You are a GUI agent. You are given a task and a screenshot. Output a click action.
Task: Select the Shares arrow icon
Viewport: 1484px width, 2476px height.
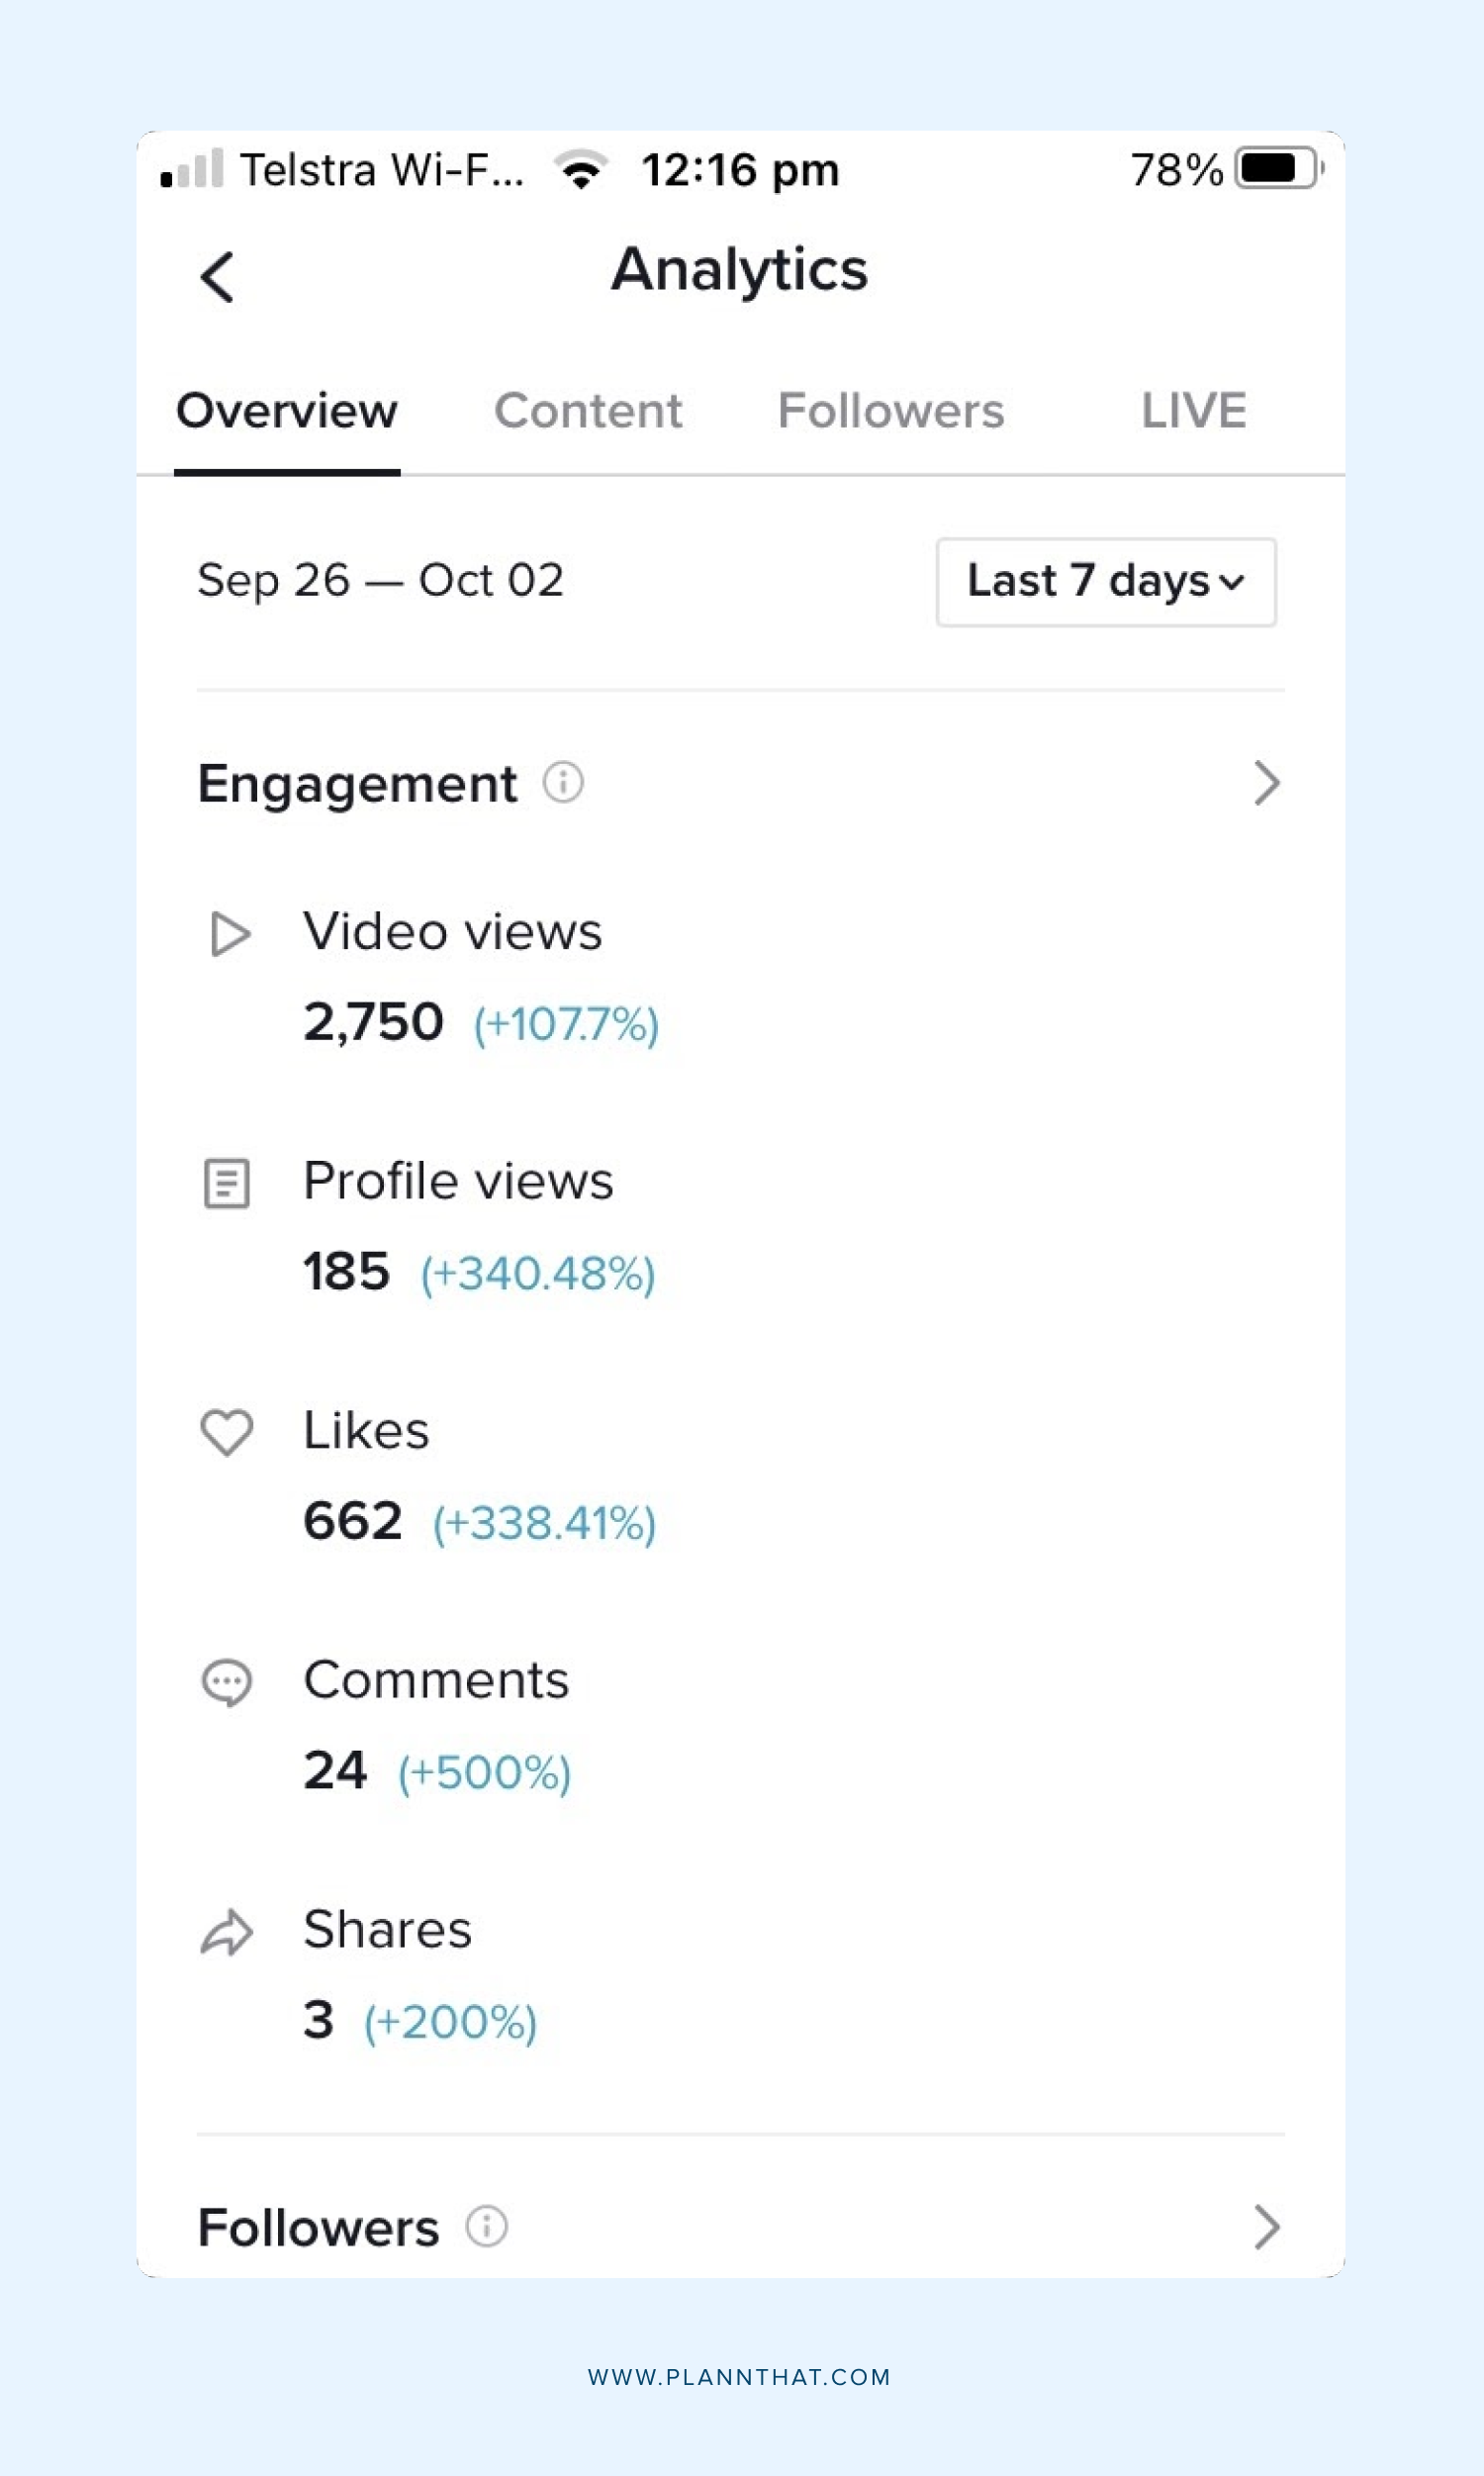229,1932
